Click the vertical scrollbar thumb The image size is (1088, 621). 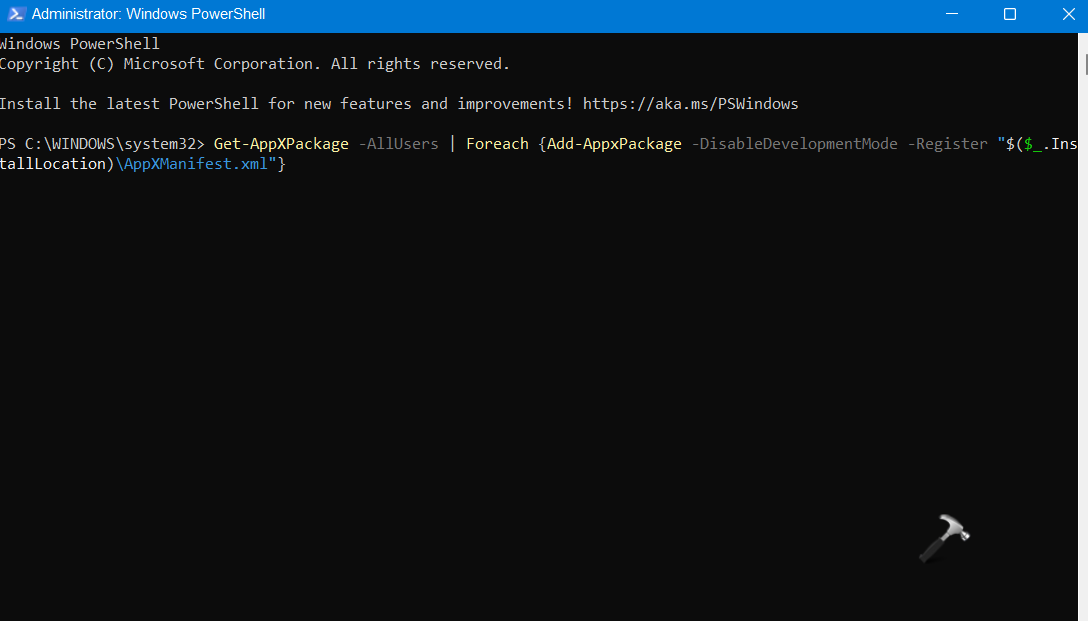1084,63
